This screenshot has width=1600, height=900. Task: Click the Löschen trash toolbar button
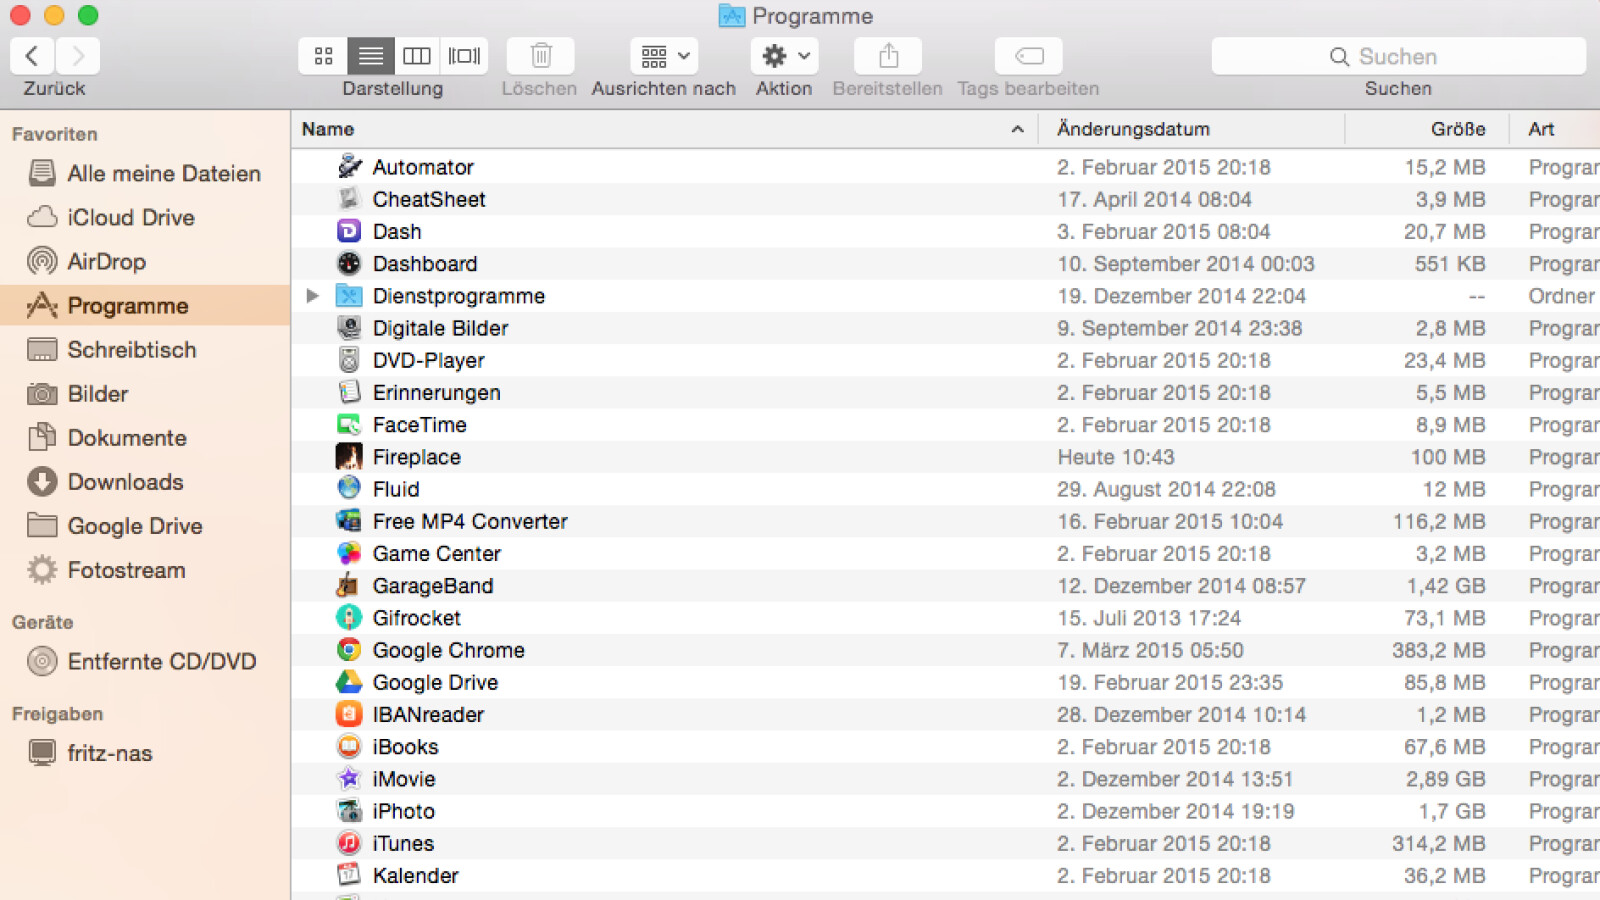click(x=541, y=56)
